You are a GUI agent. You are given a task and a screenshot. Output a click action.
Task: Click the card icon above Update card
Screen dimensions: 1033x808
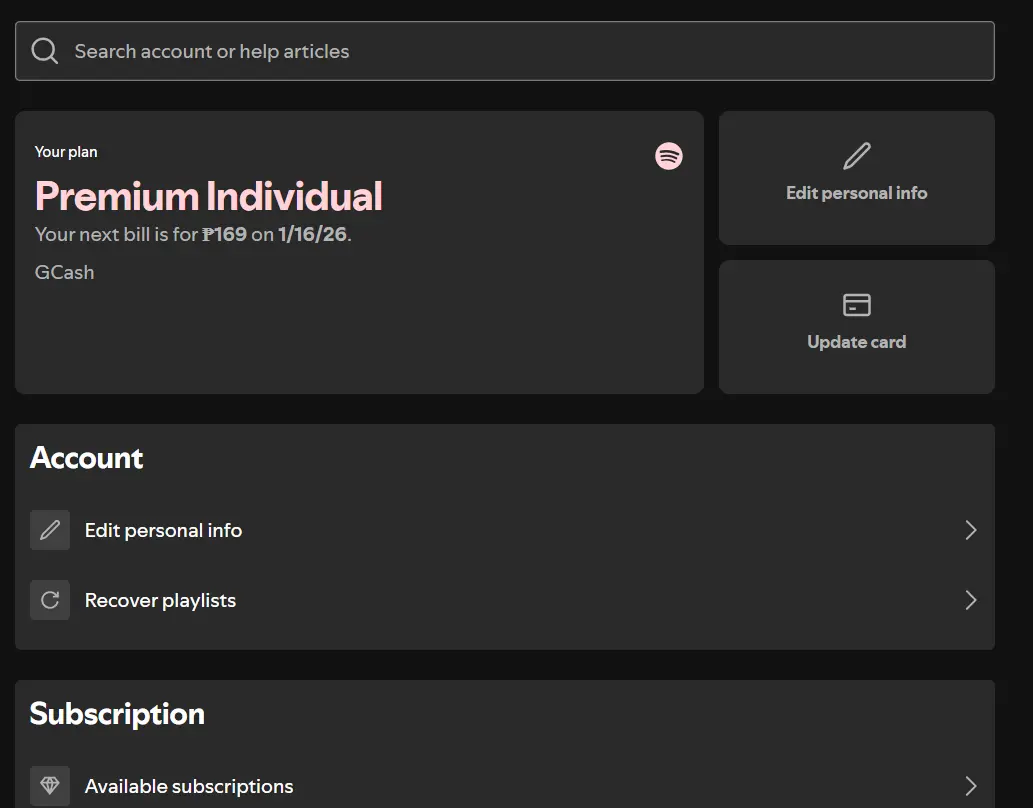coord(856,305)
